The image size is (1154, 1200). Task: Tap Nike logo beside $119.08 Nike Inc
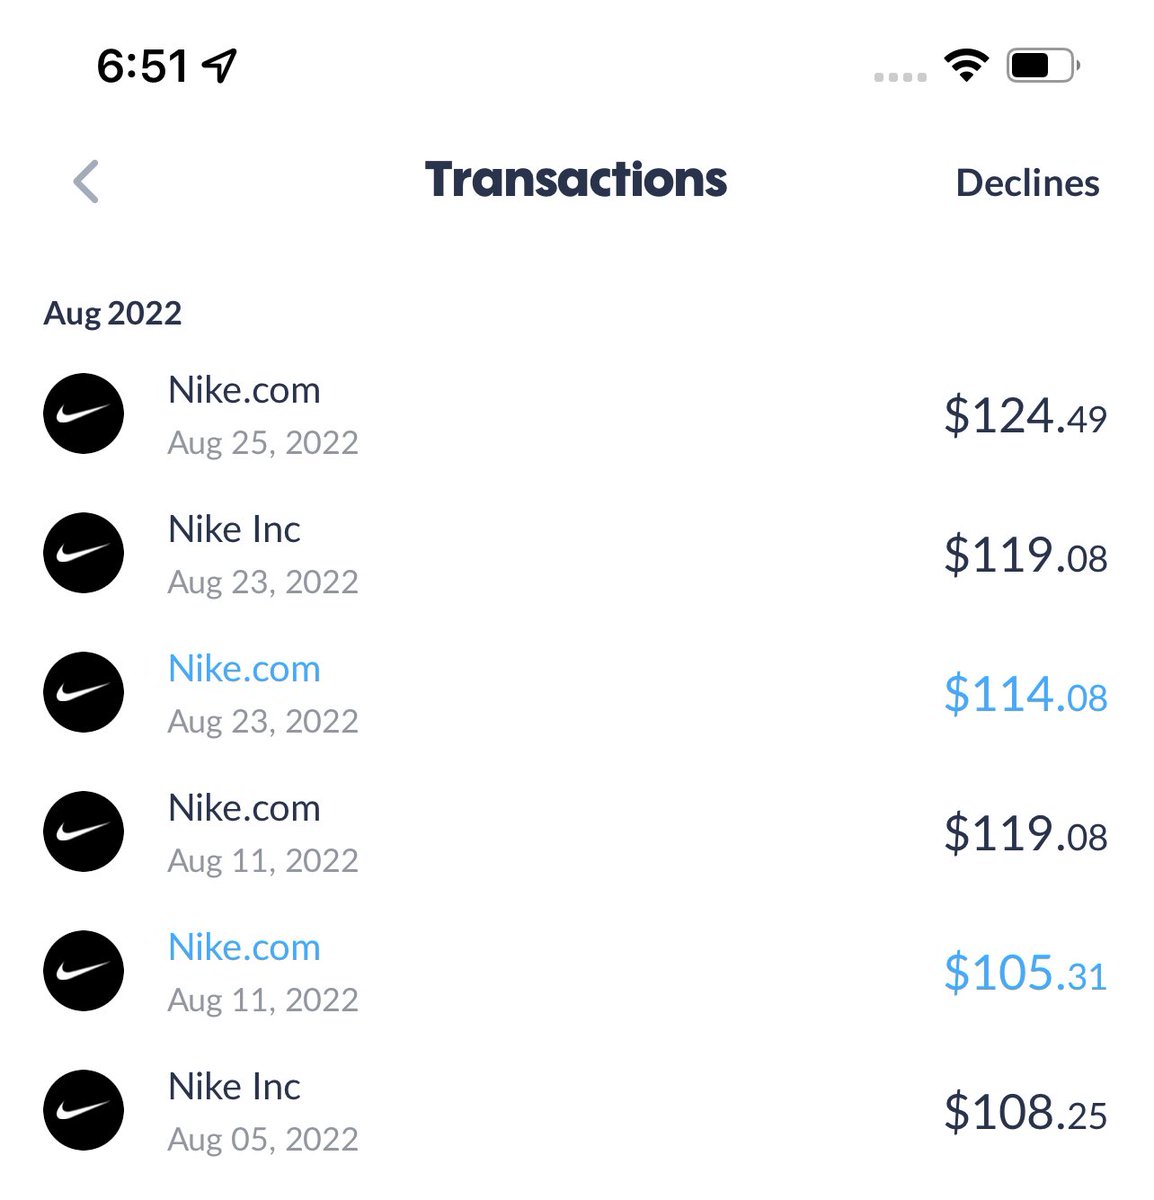(x=84, y=553)
